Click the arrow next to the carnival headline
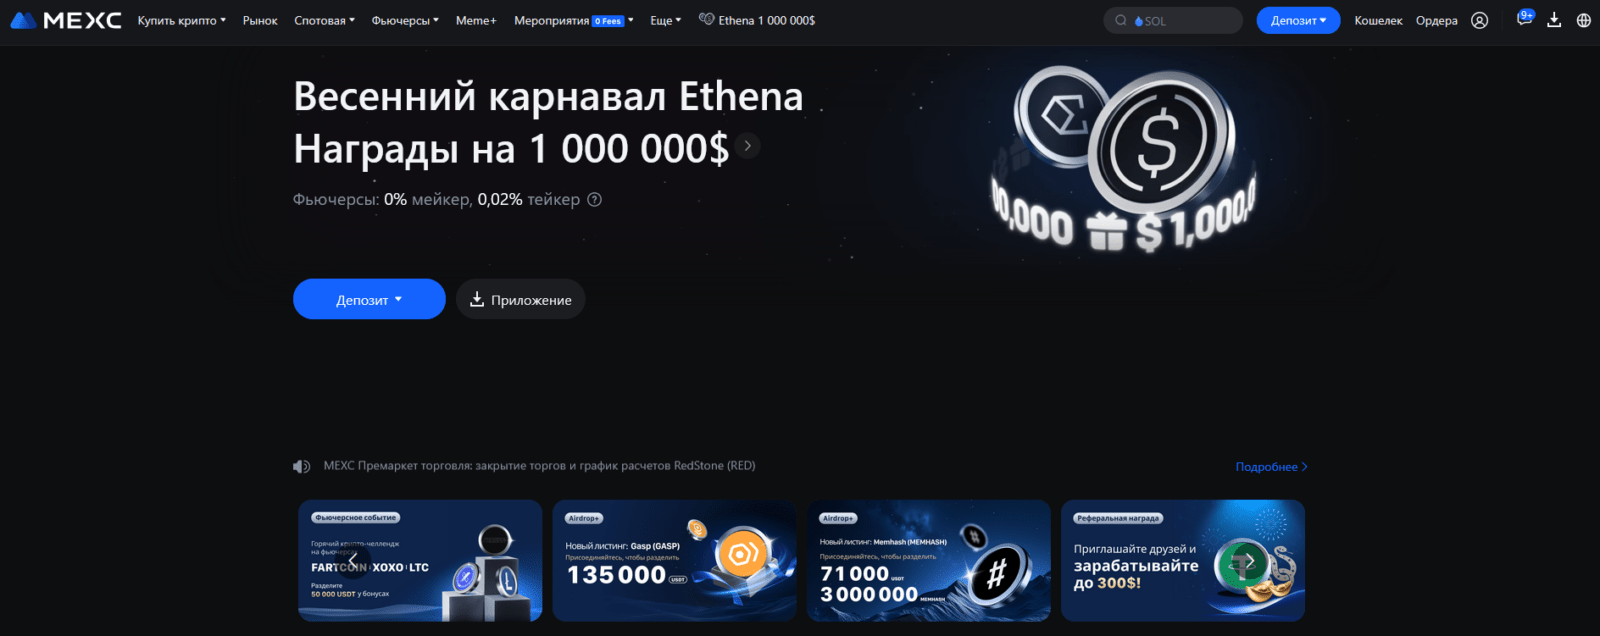This screenshot has width=1600, height=636. click(747, 146)
